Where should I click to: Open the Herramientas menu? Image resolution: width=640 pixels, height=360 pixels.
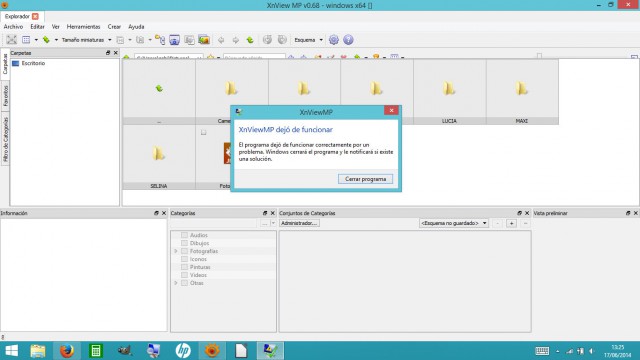pos(83,27)
